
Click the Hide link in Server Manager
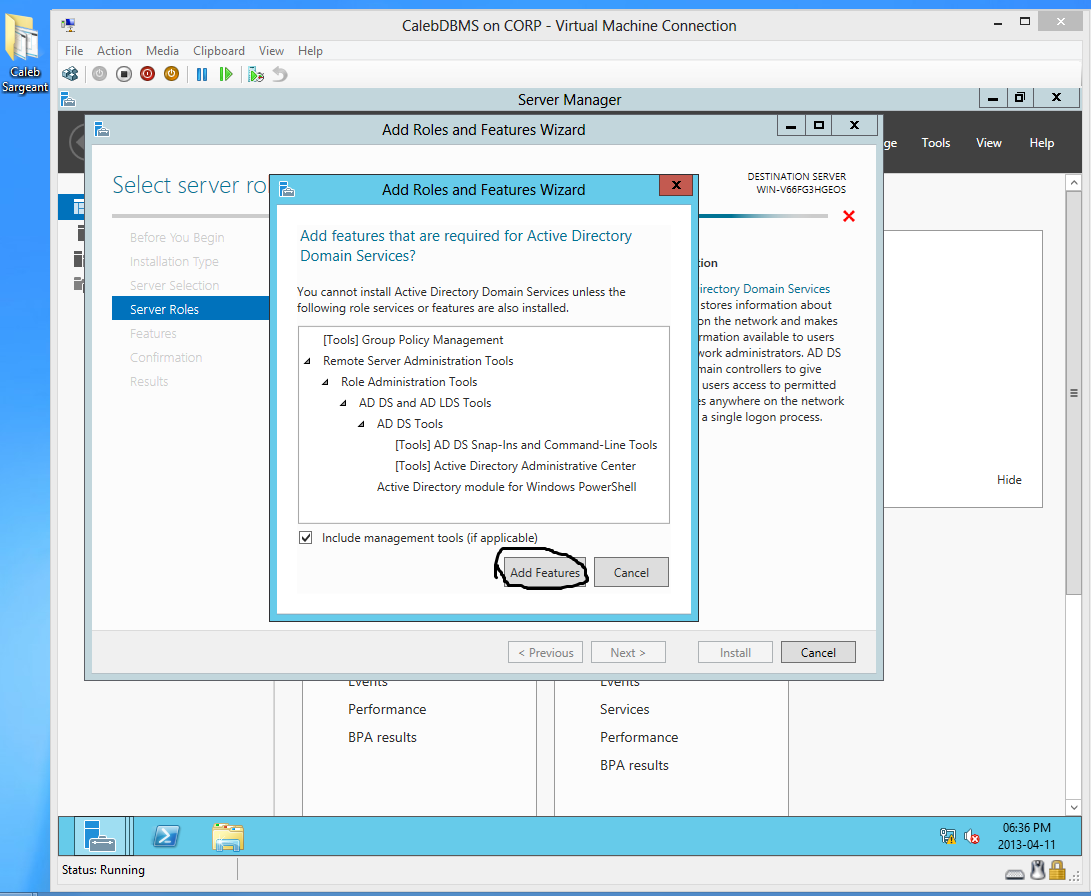(x=1009, y=480)
